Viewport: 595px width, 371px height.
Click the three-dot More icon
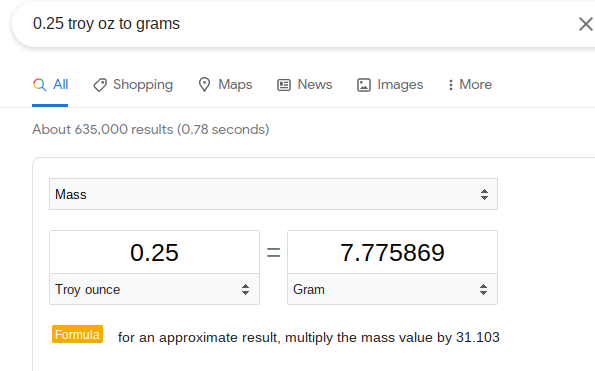(450, 85)
